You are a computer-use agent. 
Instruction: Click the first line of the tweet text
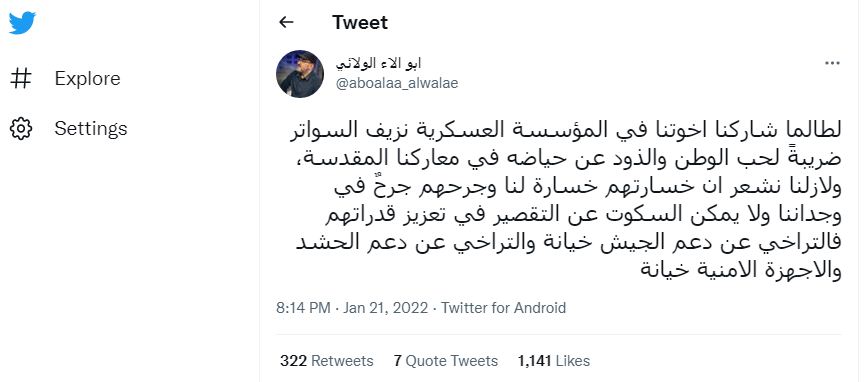[x=559, y=131]
